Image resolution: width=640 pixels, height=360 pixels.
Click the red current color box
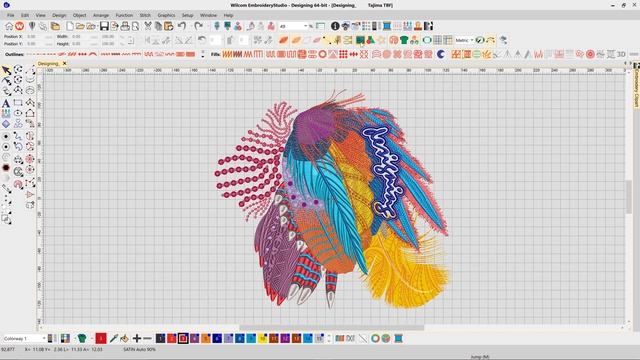click(x=101, y=338)
